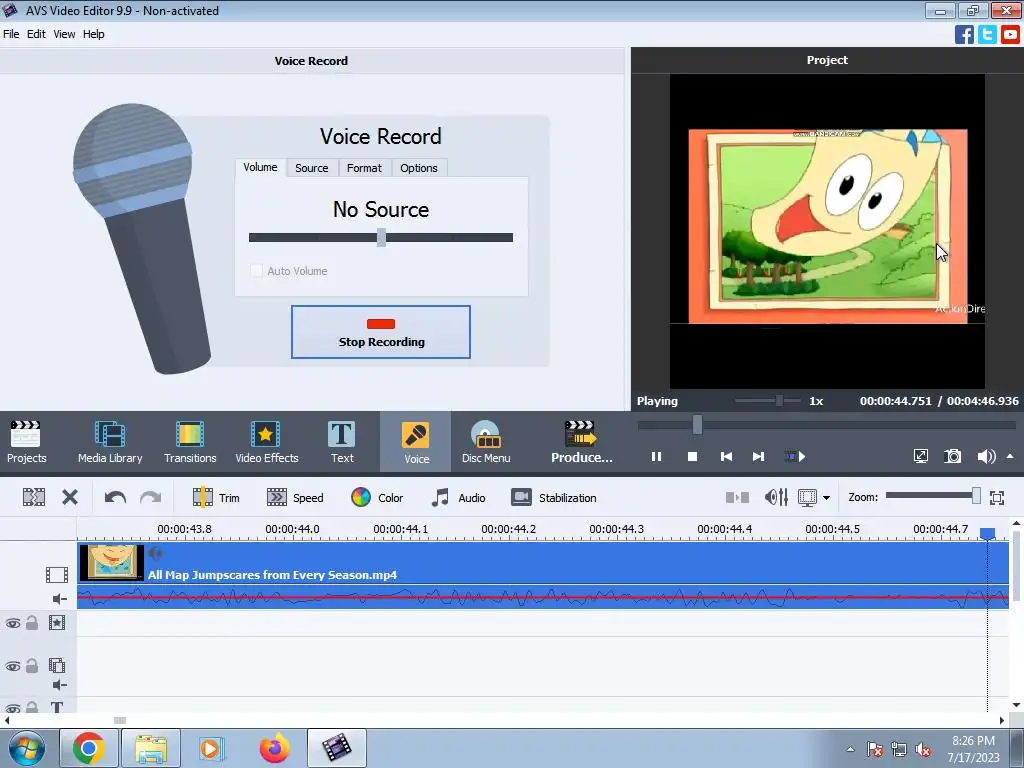Screen dimensions: 1024x768
Task: Open the Audio tool
Action: tap(458, 498)
